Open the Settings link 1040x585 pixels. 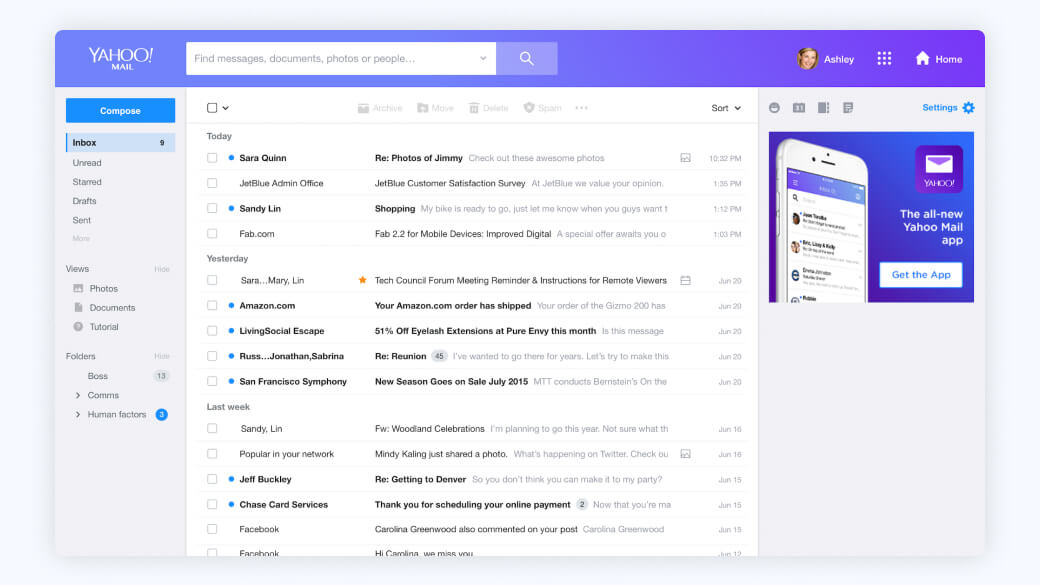point(939,107)
